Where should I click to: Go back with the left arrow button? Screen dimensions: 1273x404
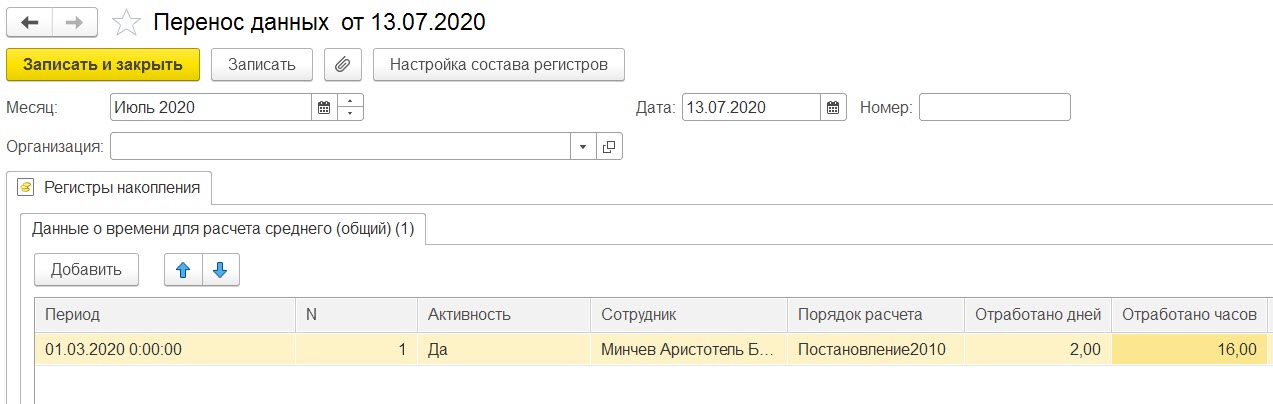pyautogui.click(x=30, y=21)
